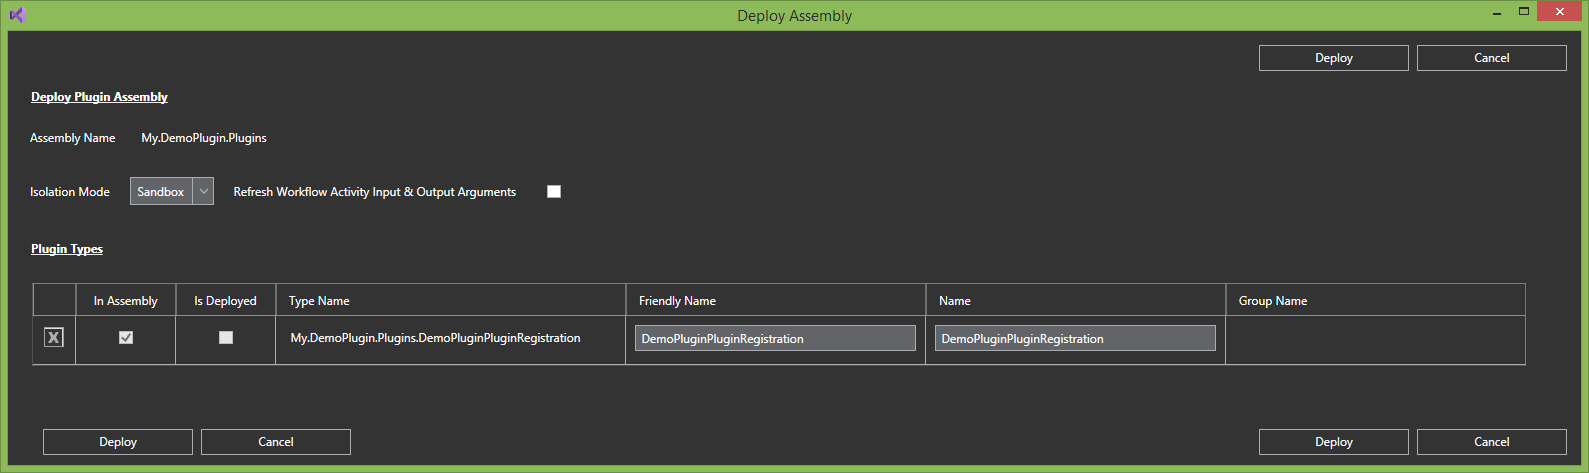Screen dimensions: 1589x473
Task: Click the Visual Studio logo icon
Action: click(x=17, y=15)
